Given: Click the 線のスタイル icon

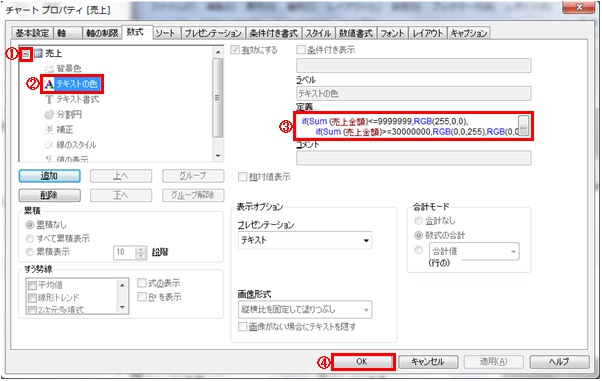Looking at the screenshot, I should pyautogui.click(x=49, y=145).
